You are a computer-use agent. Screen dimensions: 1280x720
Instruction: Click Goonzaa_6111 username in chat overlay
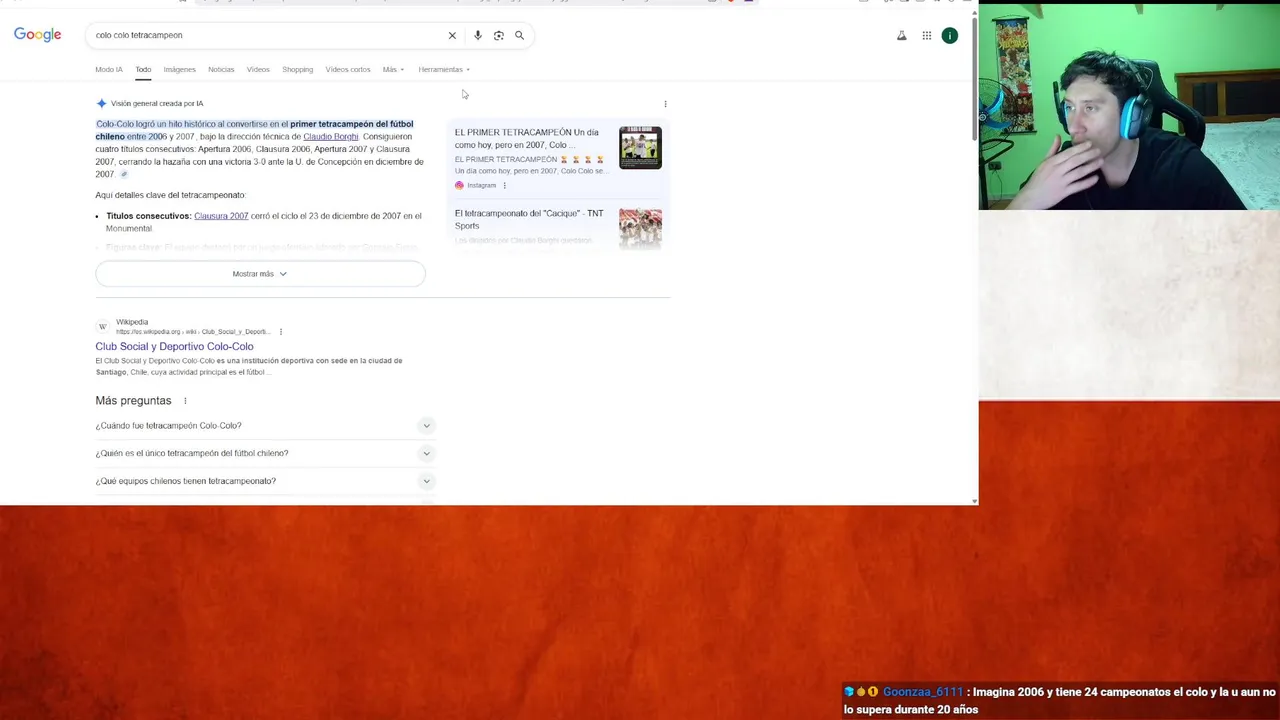922,692
